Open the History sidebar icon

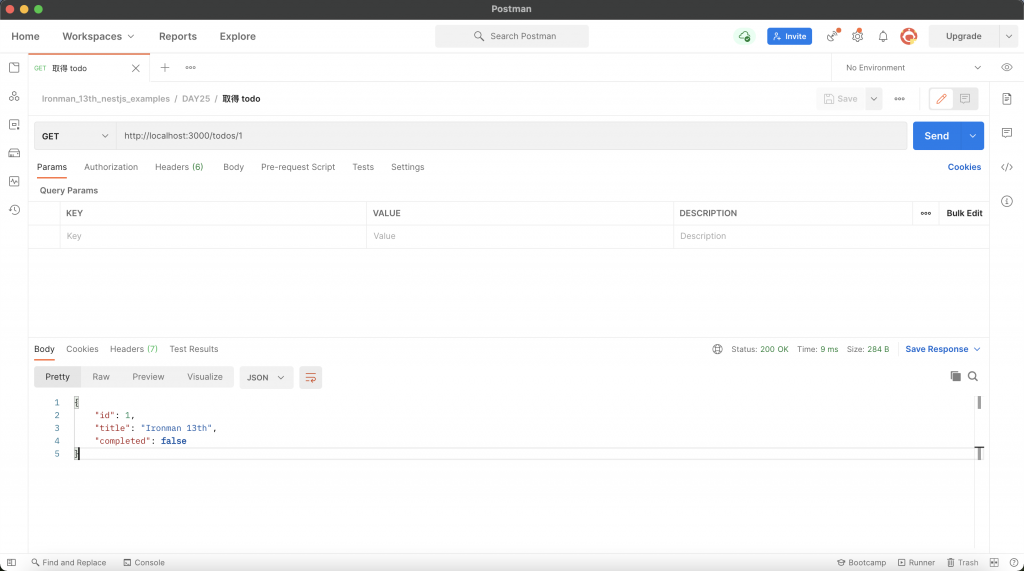14,210
